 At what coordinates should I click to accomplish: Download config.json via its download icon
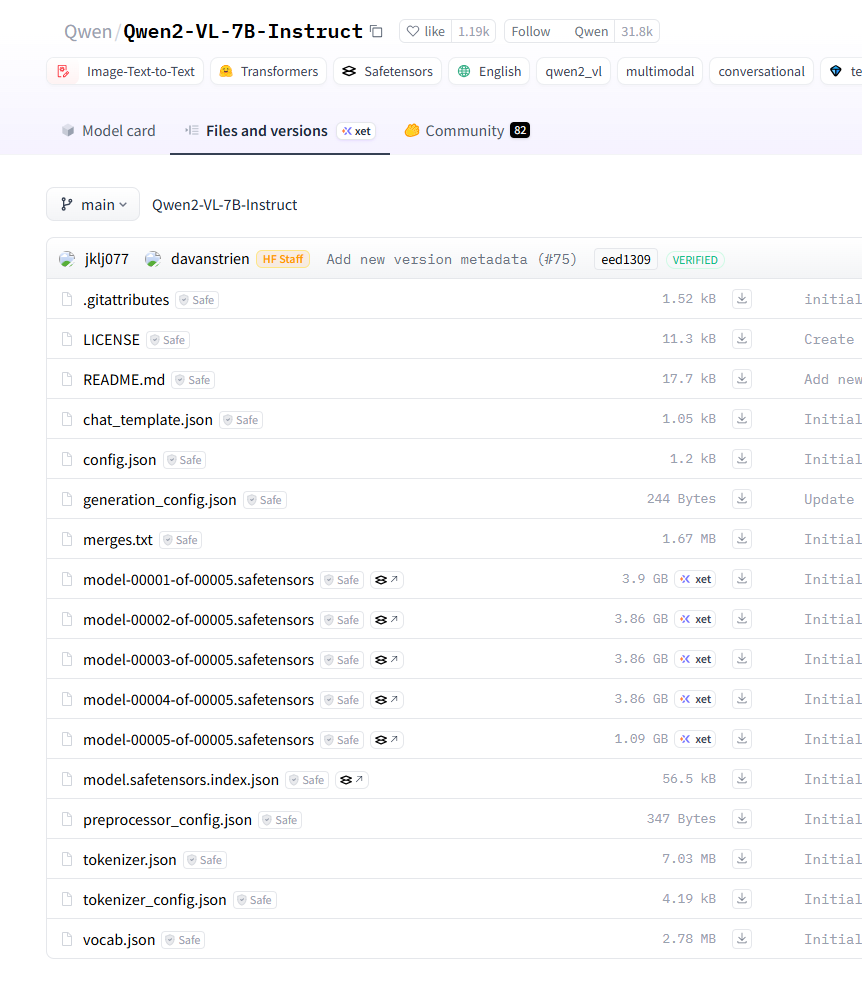pos(742,459)
